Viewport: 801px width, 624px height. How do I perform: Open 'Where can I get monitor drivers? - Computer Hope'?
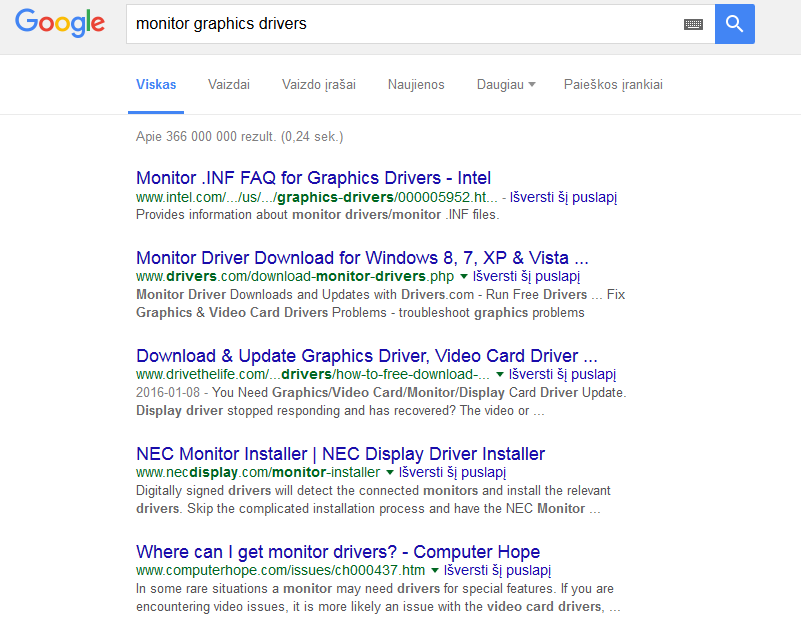tap(338, 551)
